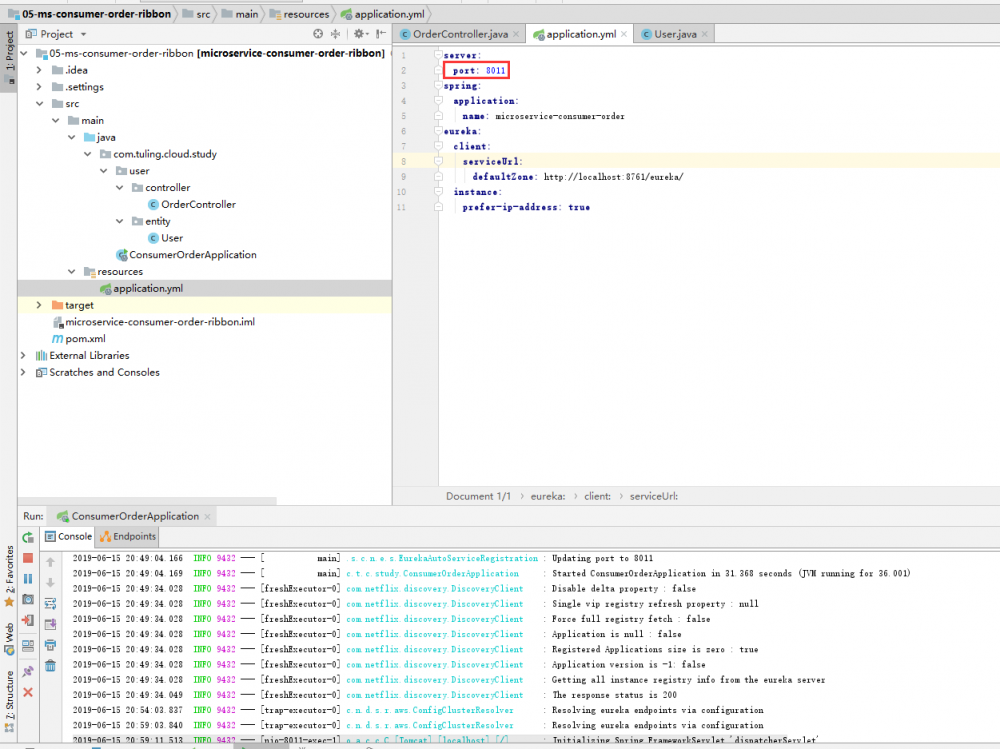Toggle soft-wrap in the console
The image size is (1000, 749).
pyautogui.click(x=50, y=603)
